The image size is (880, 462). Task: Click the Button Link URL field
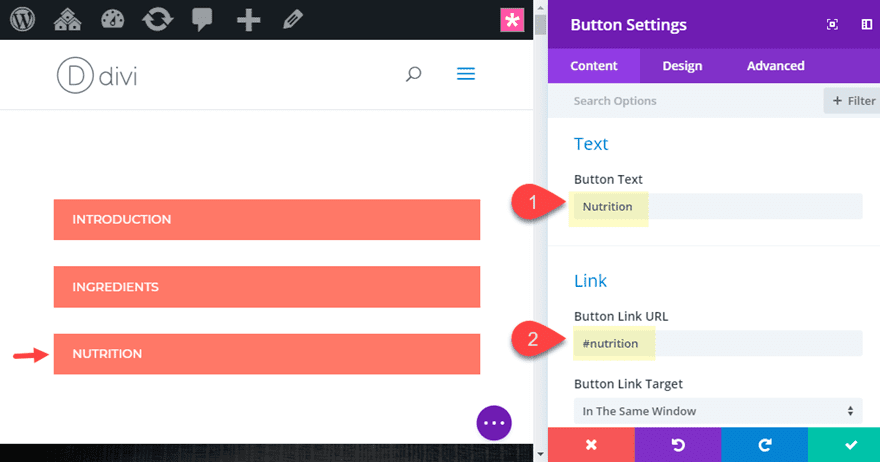click(717, 344)
